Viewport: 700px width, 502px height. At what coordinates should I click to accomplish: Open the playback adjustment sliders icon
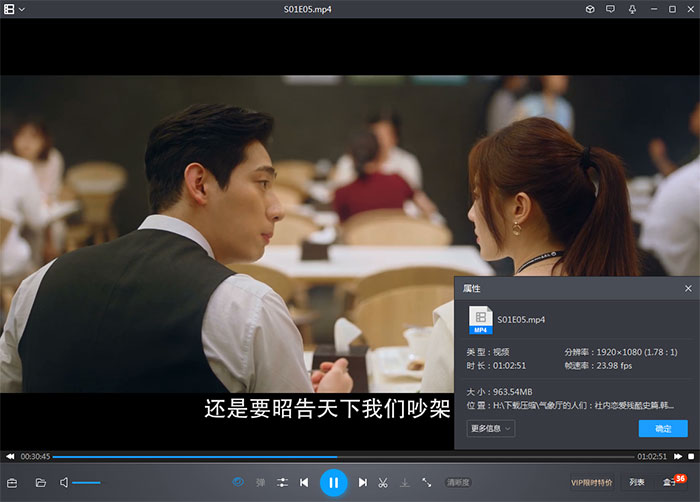pos(283,483)
